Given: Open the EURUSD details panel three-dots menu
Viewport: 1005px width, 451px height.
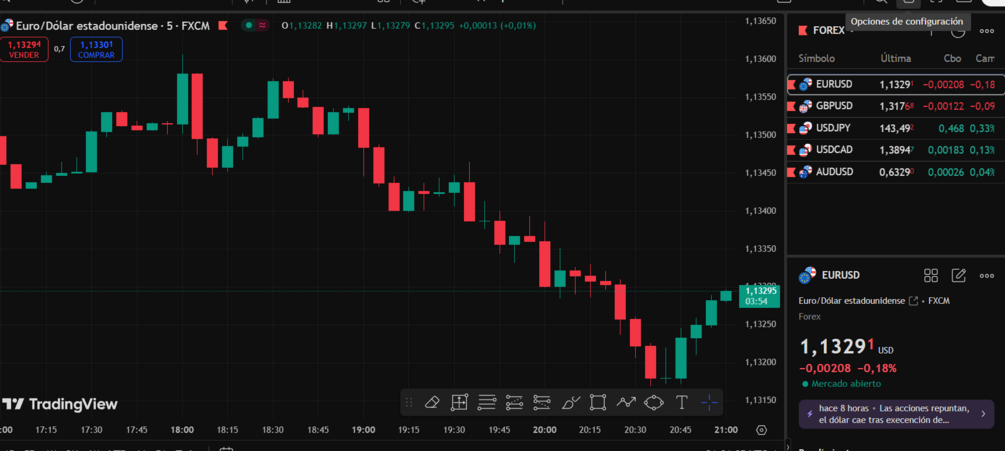Looking at the screenshot, I should click(986, 275).
